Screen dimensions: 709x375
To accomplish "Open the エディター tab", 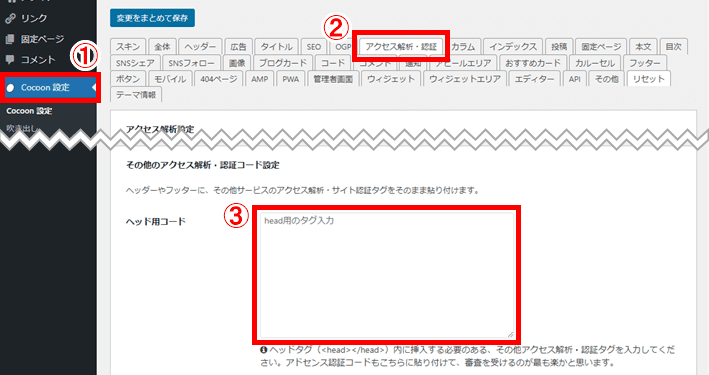I will pos(534,79).
